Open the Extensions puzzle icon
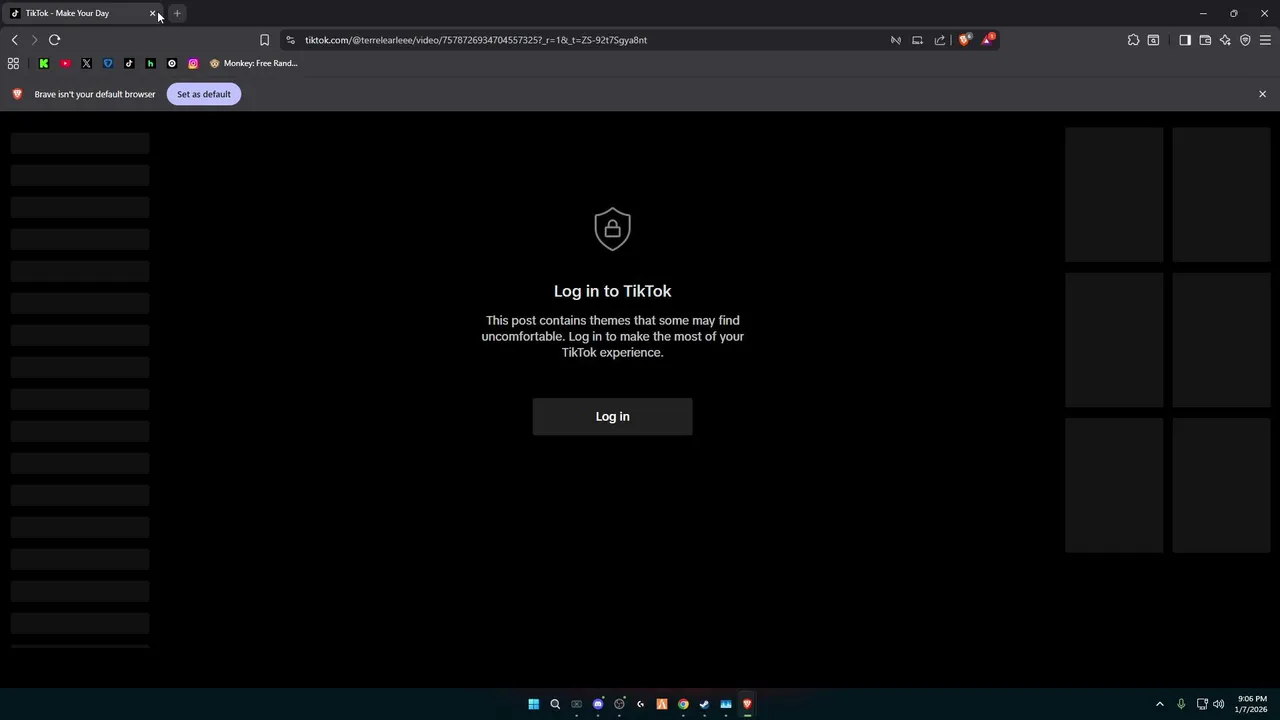The width and height of the screenshot is (1280, 720). pyautogui.click(x=1133, y=40)
